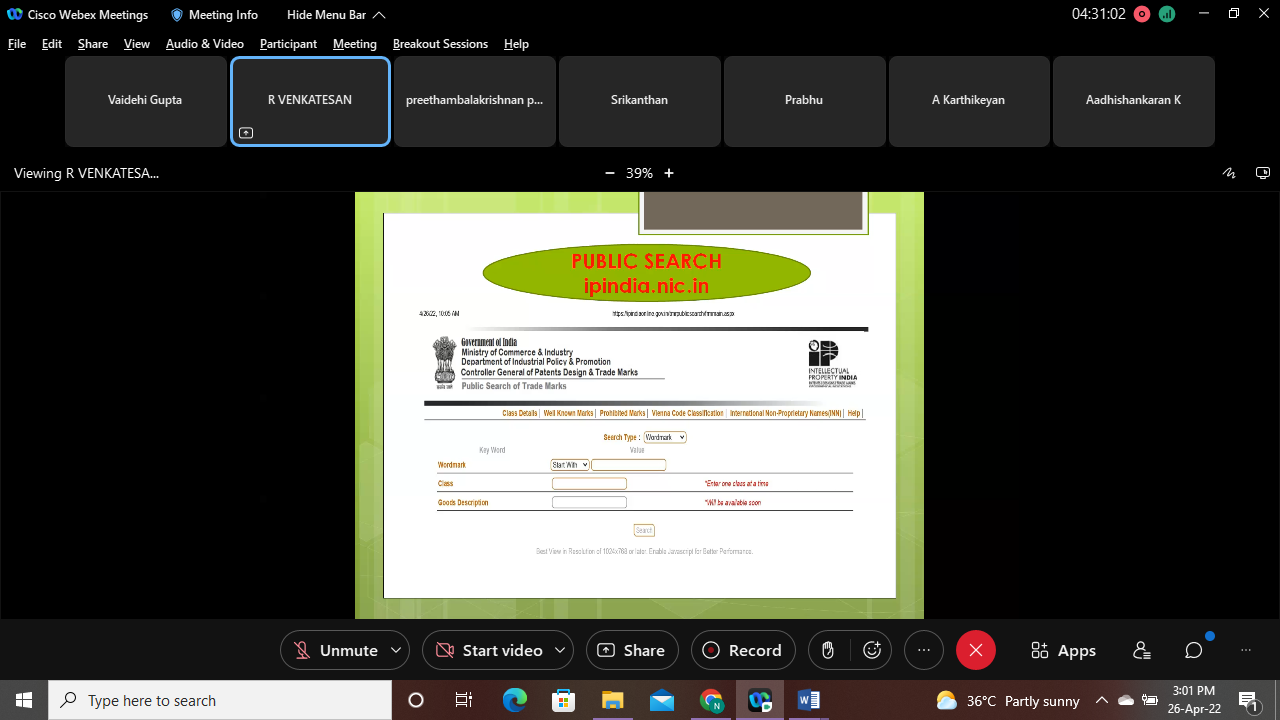1280x720 pixels.
Task: Click the 39% zoom level
Action: [639, 173]
